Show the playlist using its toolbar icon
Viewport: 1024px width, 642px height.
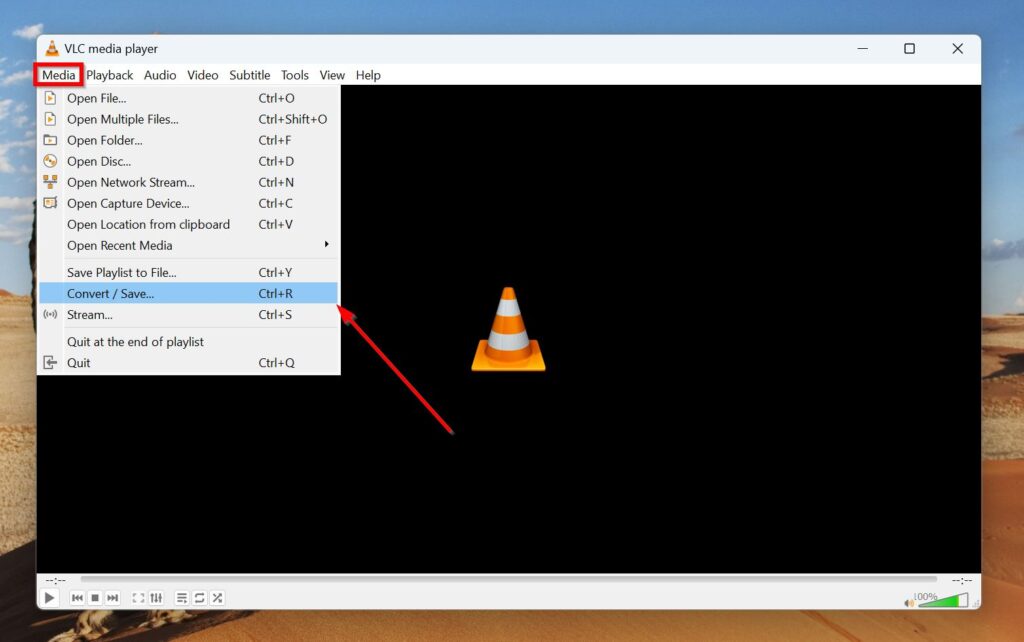point(181,597)
